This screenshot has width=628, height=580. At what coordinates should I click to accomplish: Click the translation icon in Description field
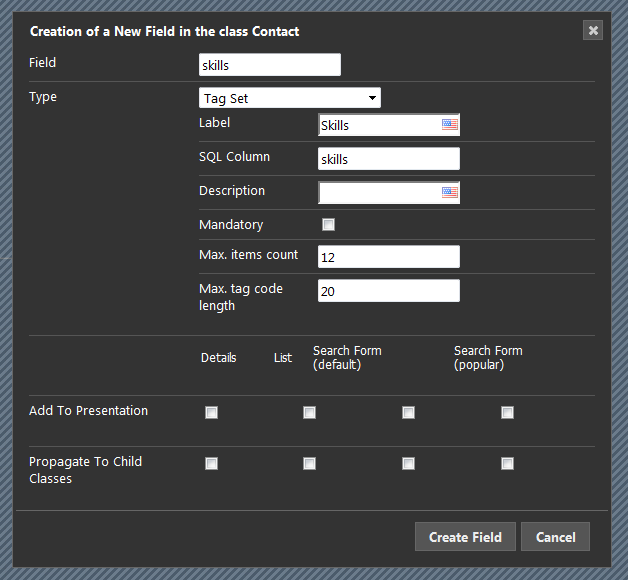pyautogui.click(x=449, y=192)
